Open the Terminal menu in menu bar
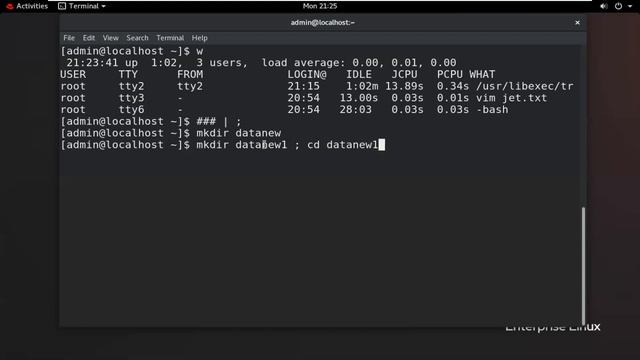 [x=170, y=38]
